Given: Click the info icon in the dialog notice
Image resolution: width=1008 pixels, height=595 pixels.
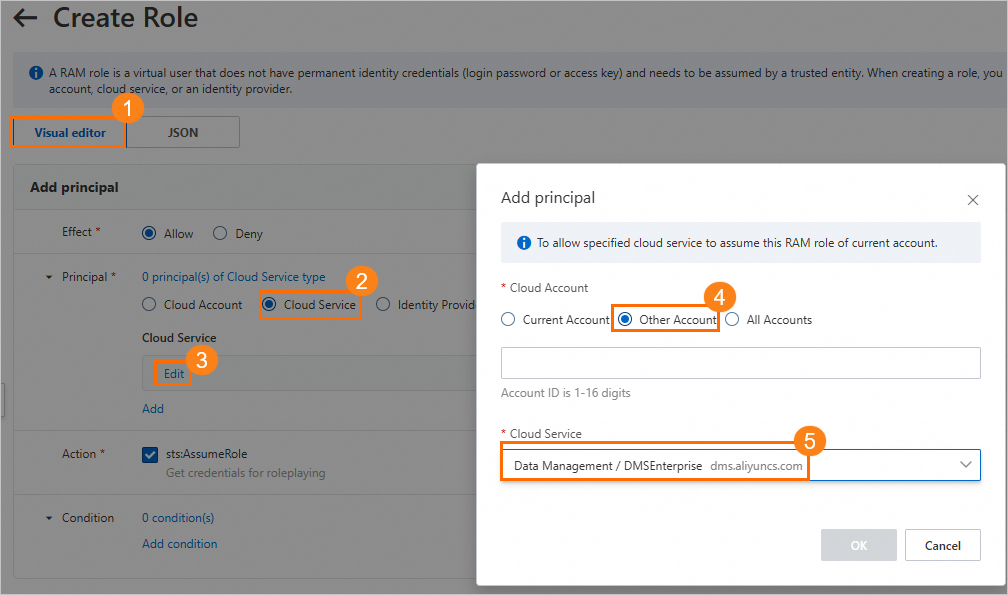Looking at the screenshot, I should pos(524,243).
